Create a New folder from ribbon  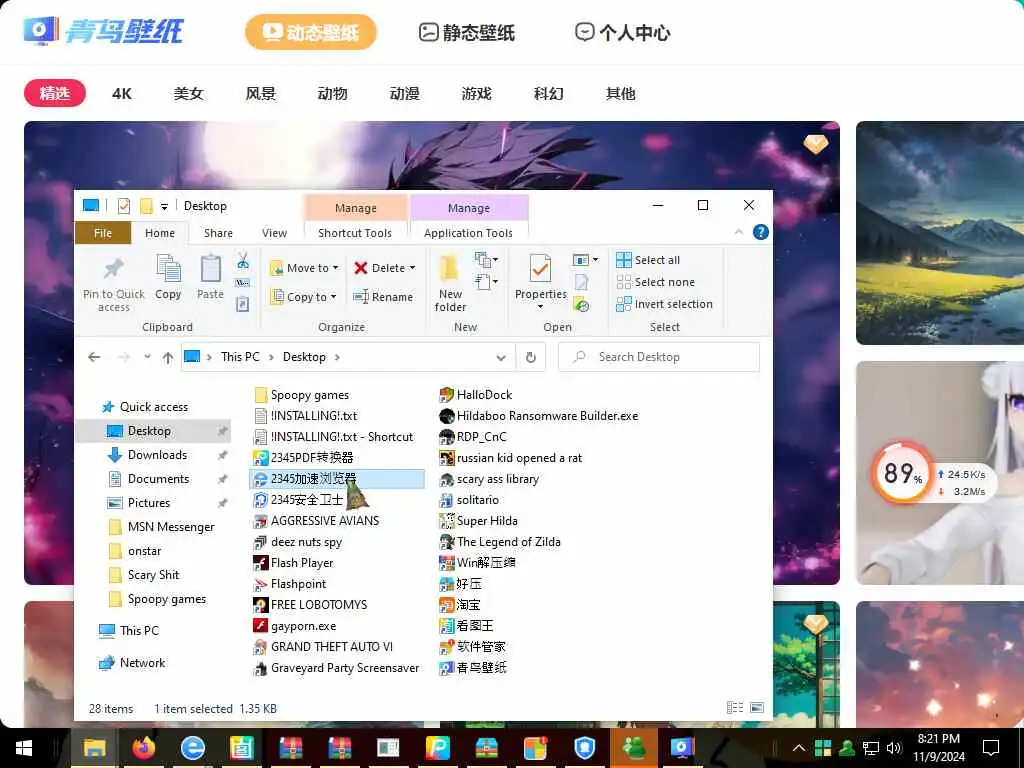pyautogui.click(x=450, y=284)
